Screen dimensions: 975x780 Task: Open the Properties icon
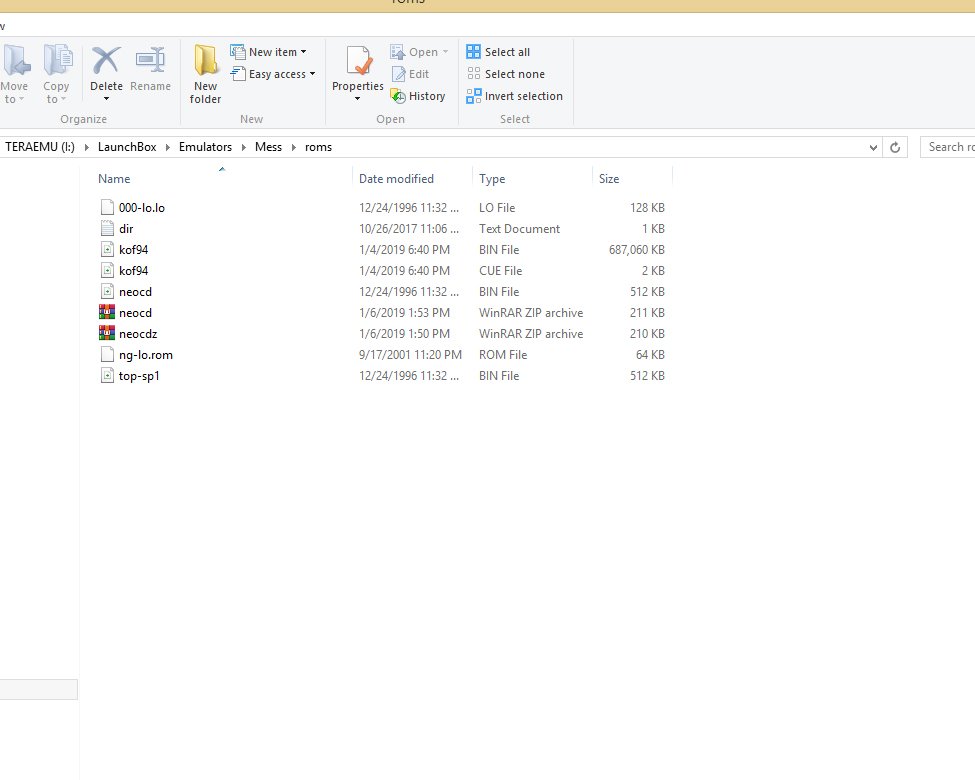click(x=358, y=64)
